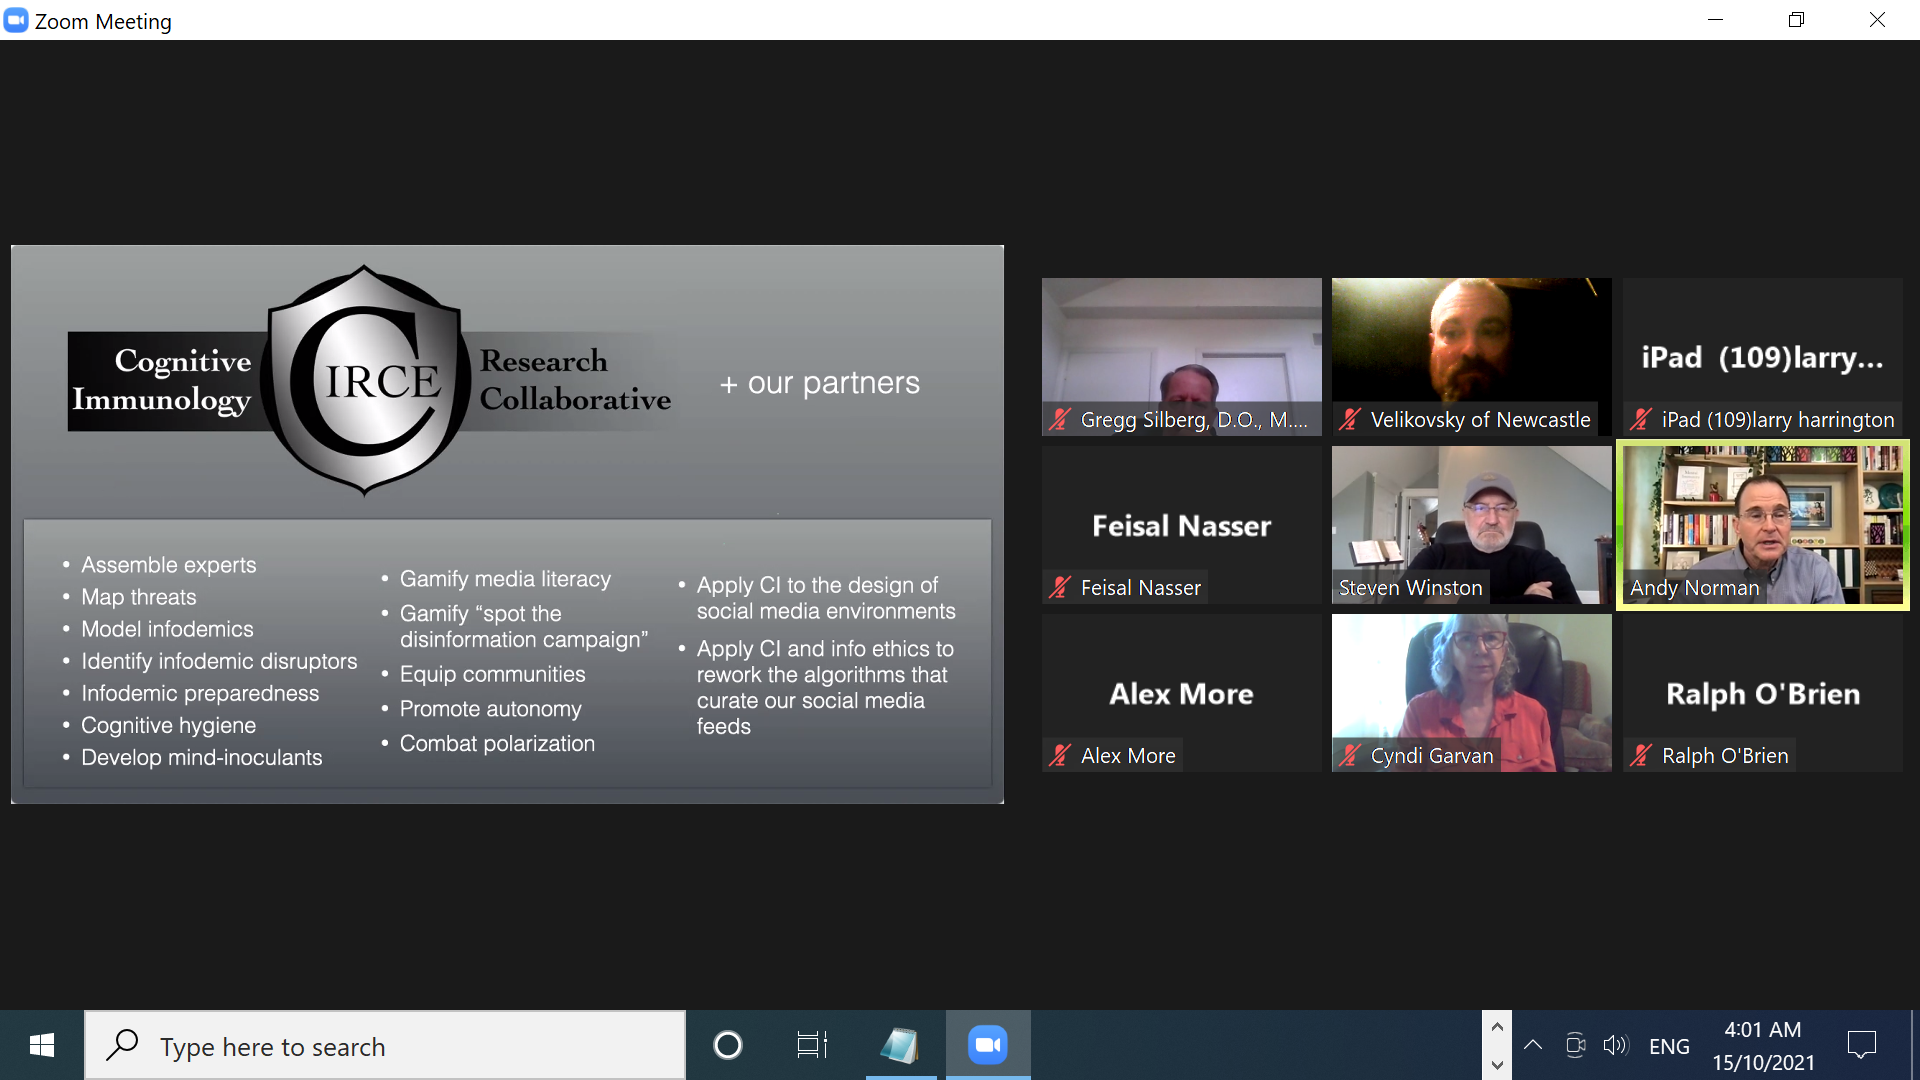Select Steven Winston's video tile

(1471, 525)
